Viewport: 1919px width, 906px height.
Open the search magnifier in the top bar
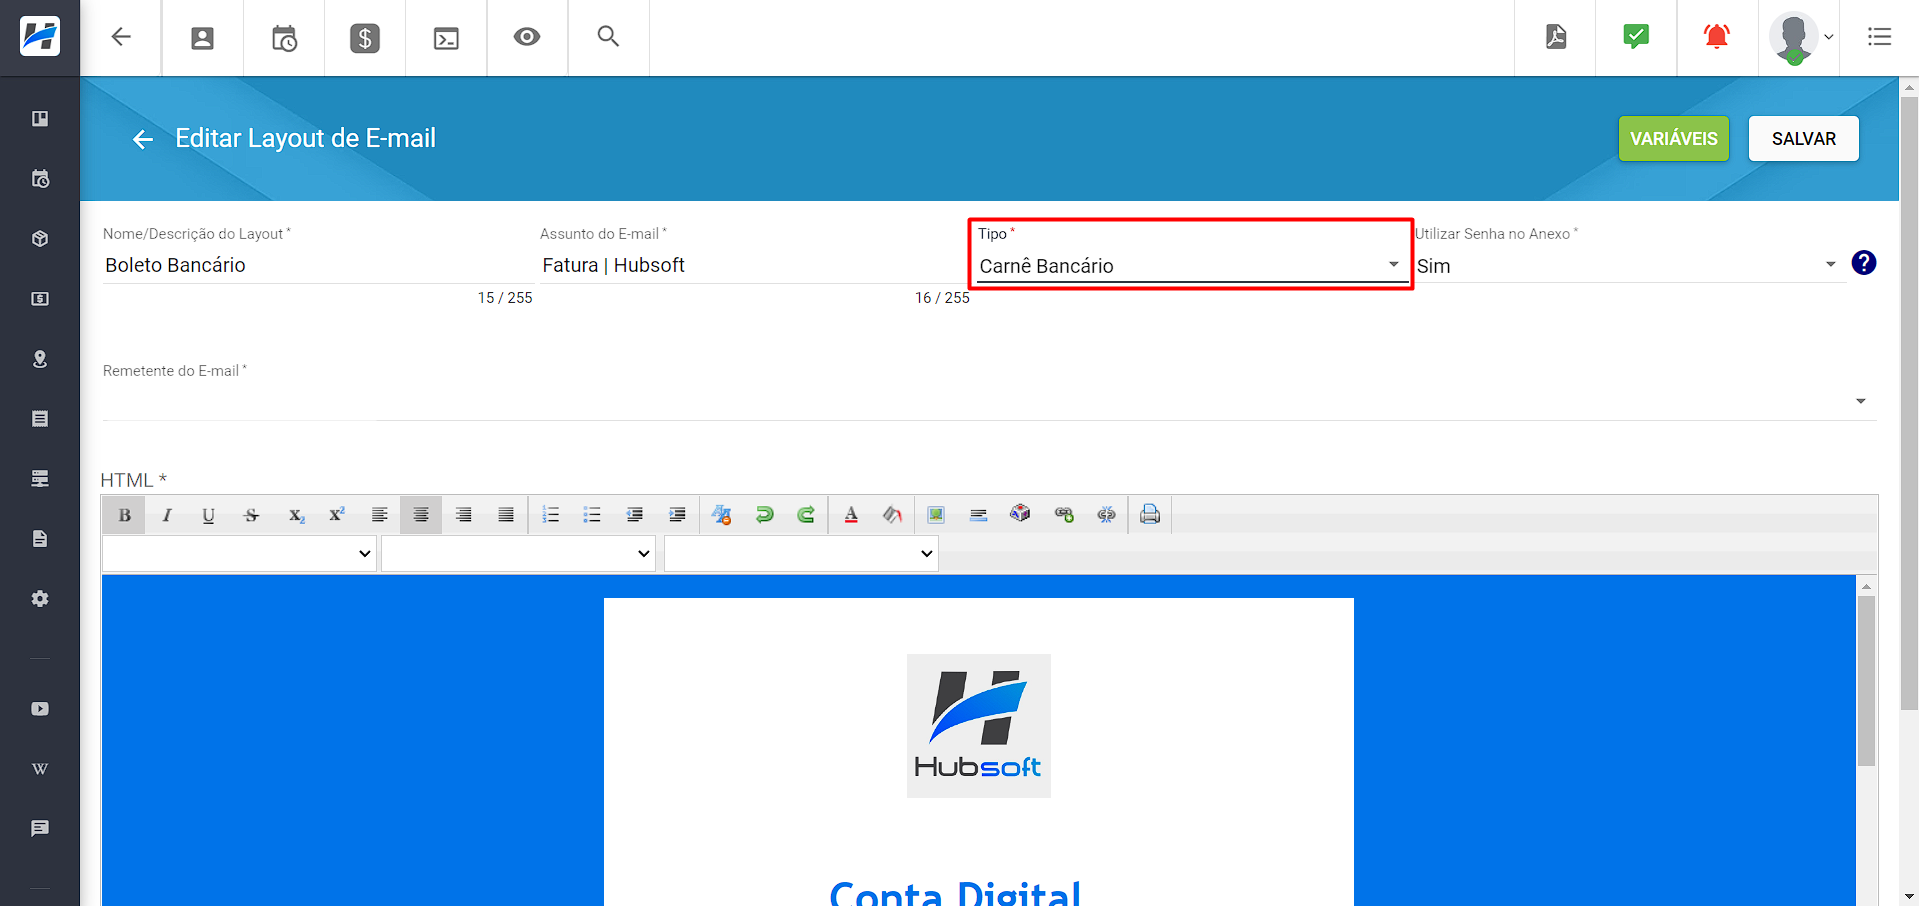pyautogui.click(x=608, y=37)
